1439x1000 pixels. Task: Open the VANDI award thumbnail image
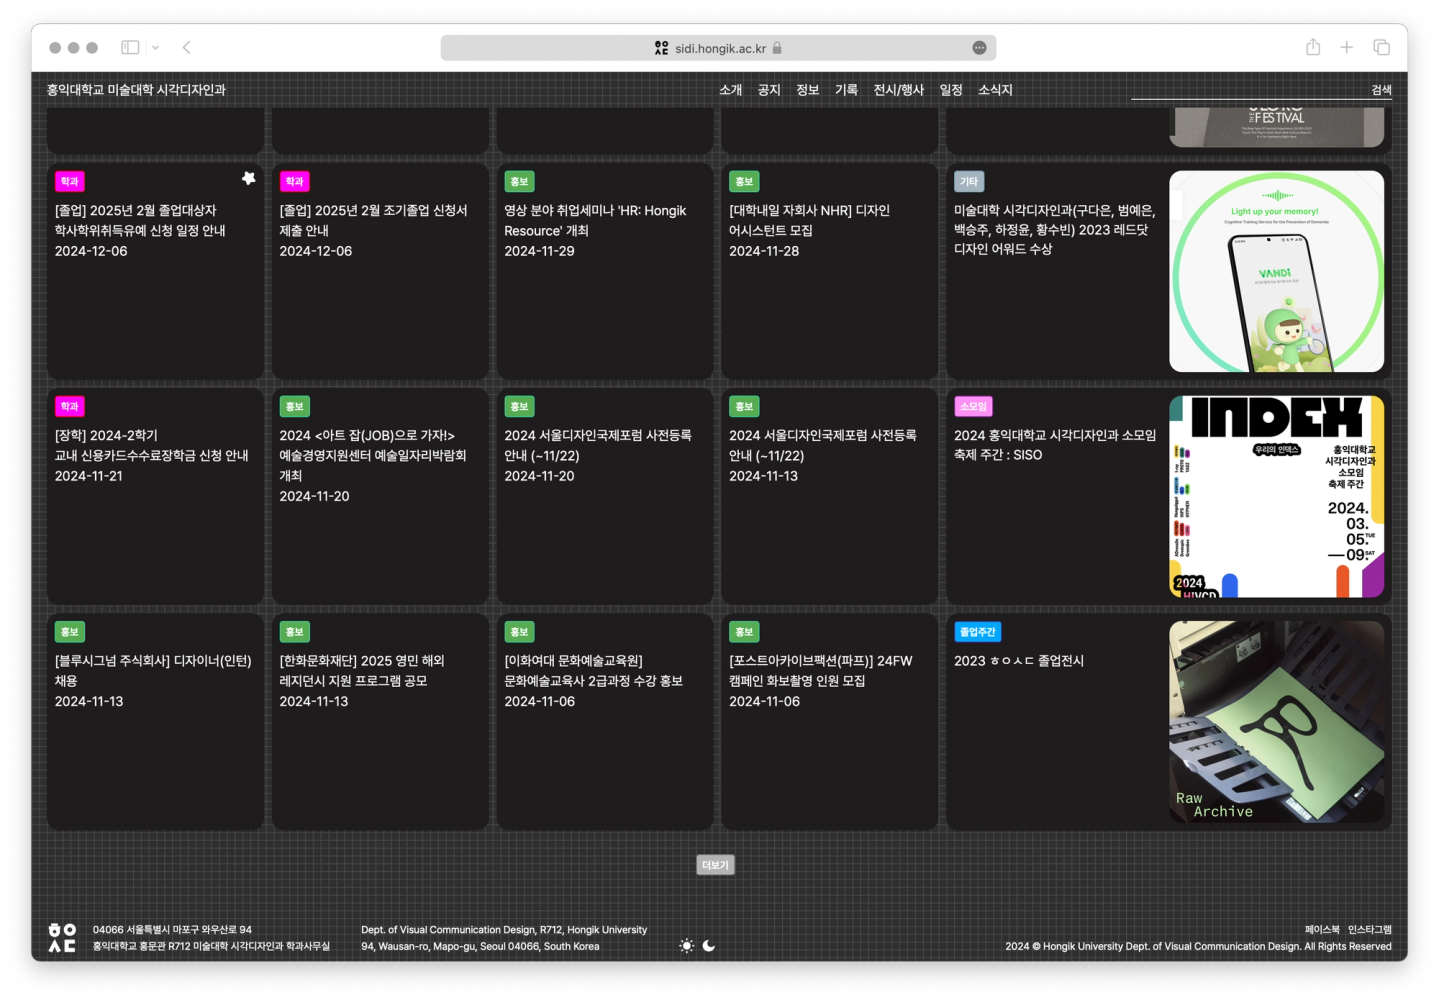(x=1277, y=271)
